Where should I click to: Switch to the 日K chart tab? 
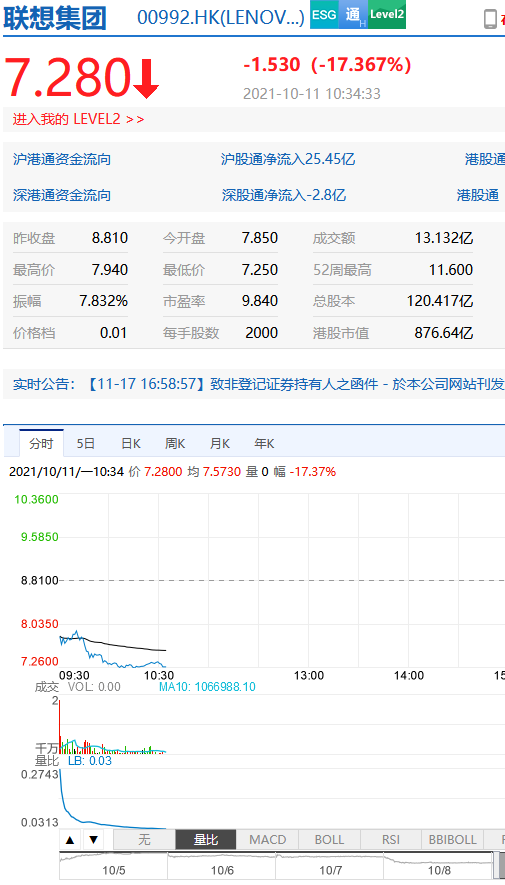coord(131,444)
